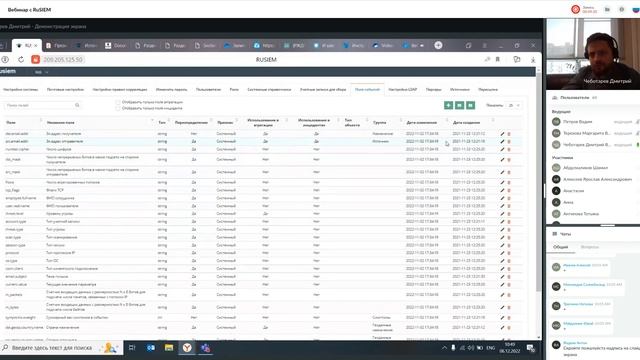
Task: Edit the in_packets row using pencil icon
Action: 502,295
